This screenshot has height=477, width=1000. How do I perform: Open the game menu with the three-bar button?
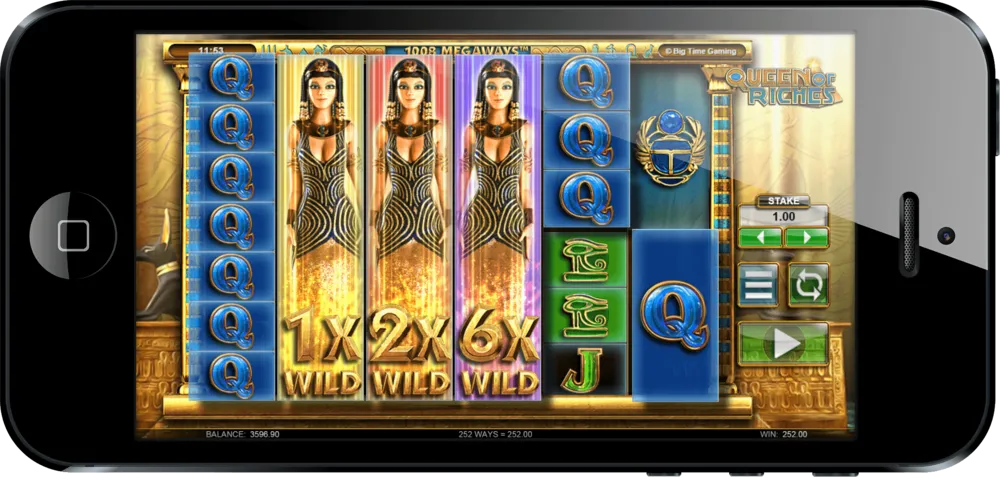(x=758, y=284)
